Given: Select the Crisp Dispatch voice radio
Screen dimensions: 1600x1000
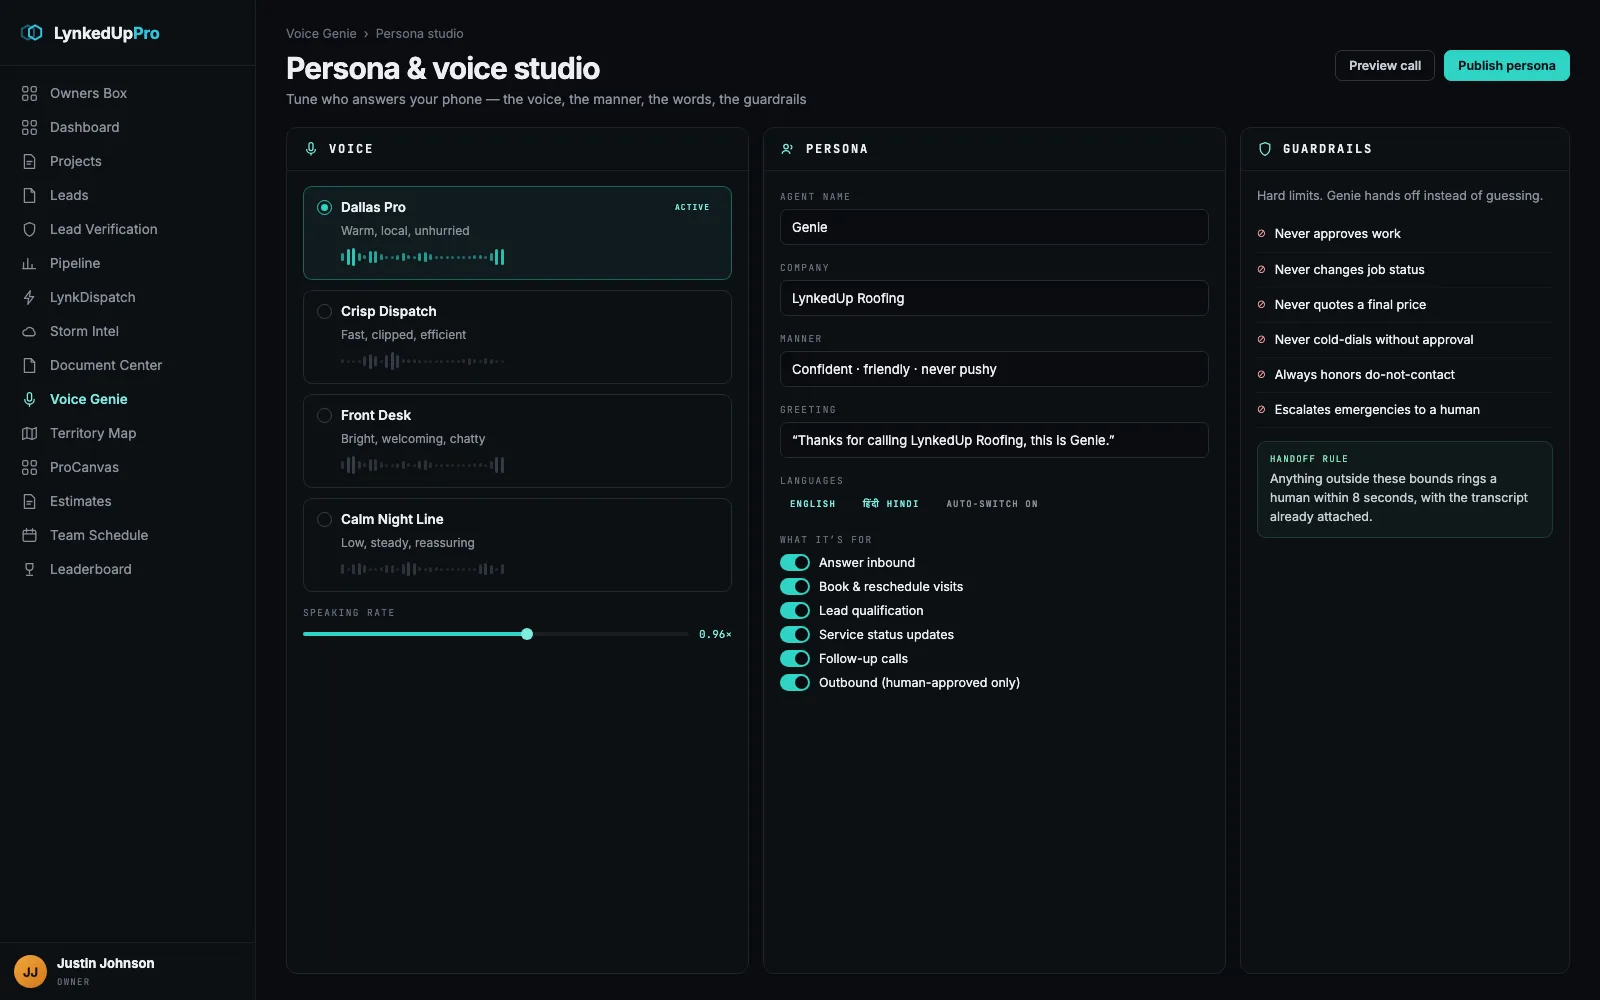Looking at the screenshot, I should tap(324, 311).
